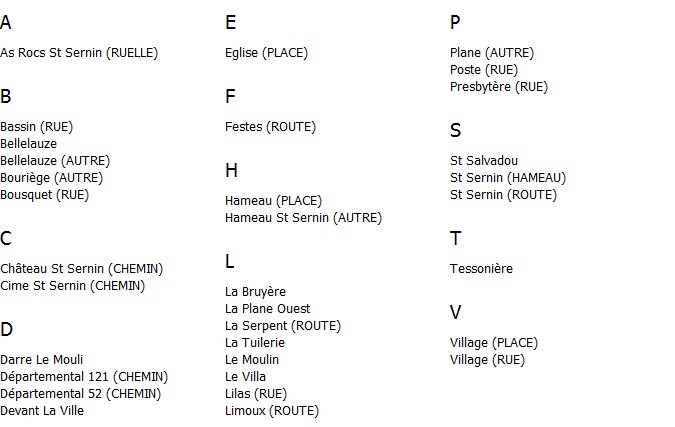Select St Sernin (HAMEAU)

(x=508, y=178)
